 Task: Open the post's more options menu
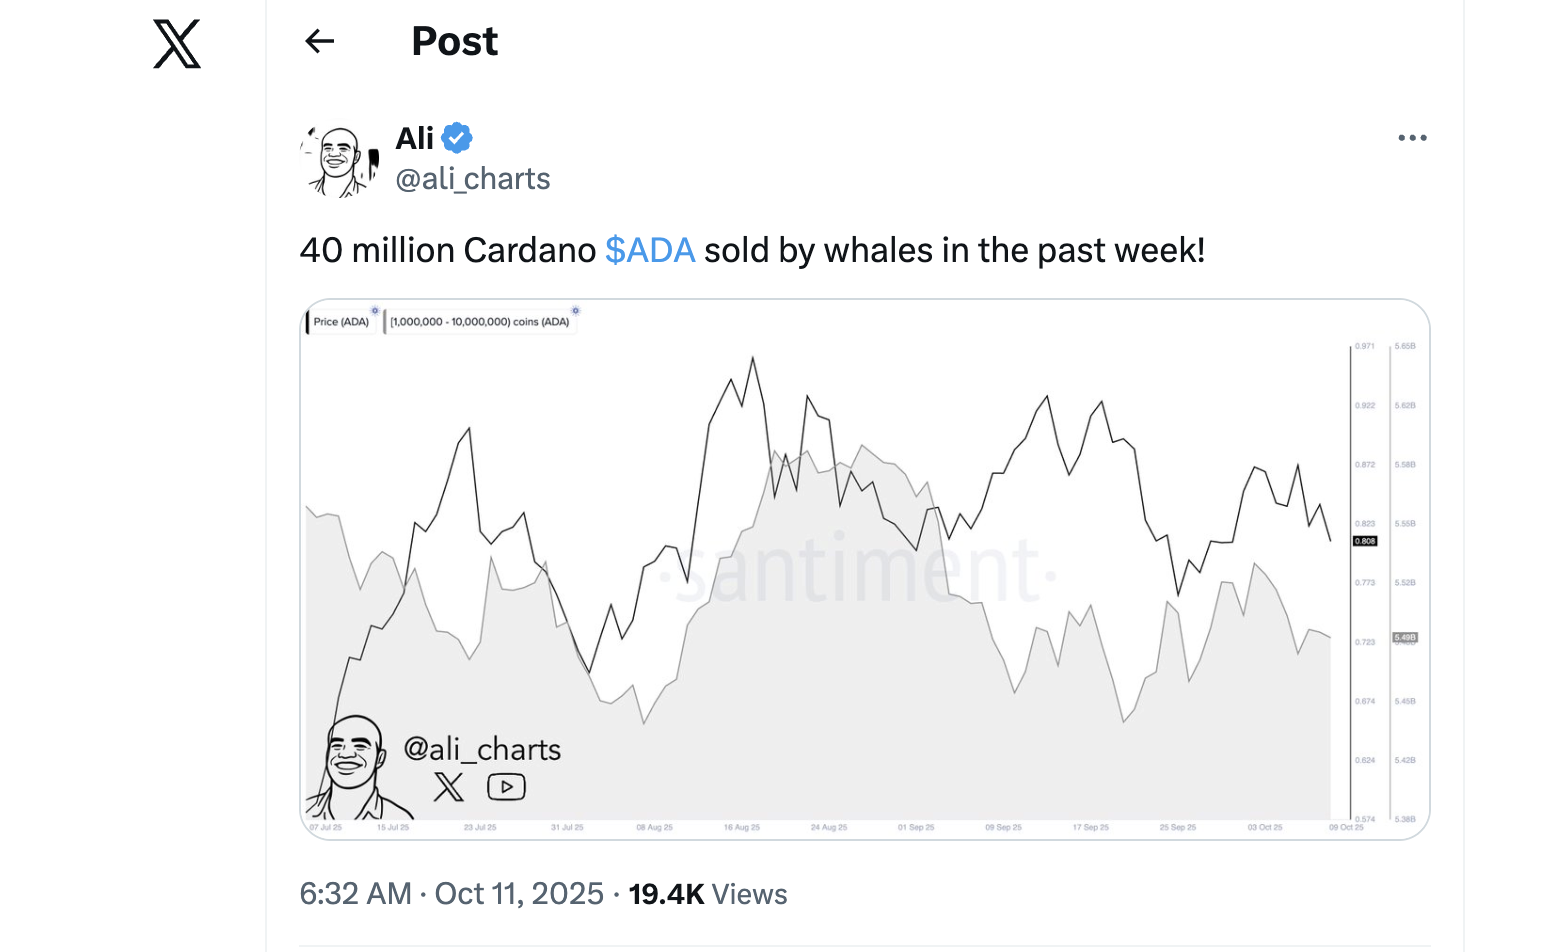pos(1412,138)
